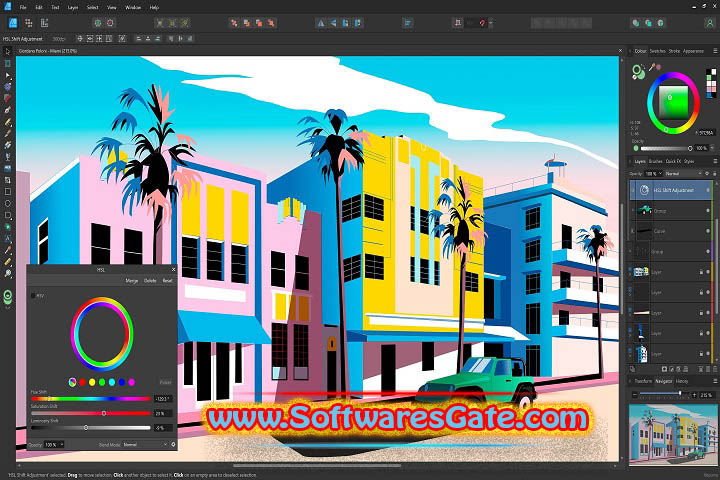Screen dimensions: 720x480
Task: Click the Hue Shift slider
Action: 90,399
